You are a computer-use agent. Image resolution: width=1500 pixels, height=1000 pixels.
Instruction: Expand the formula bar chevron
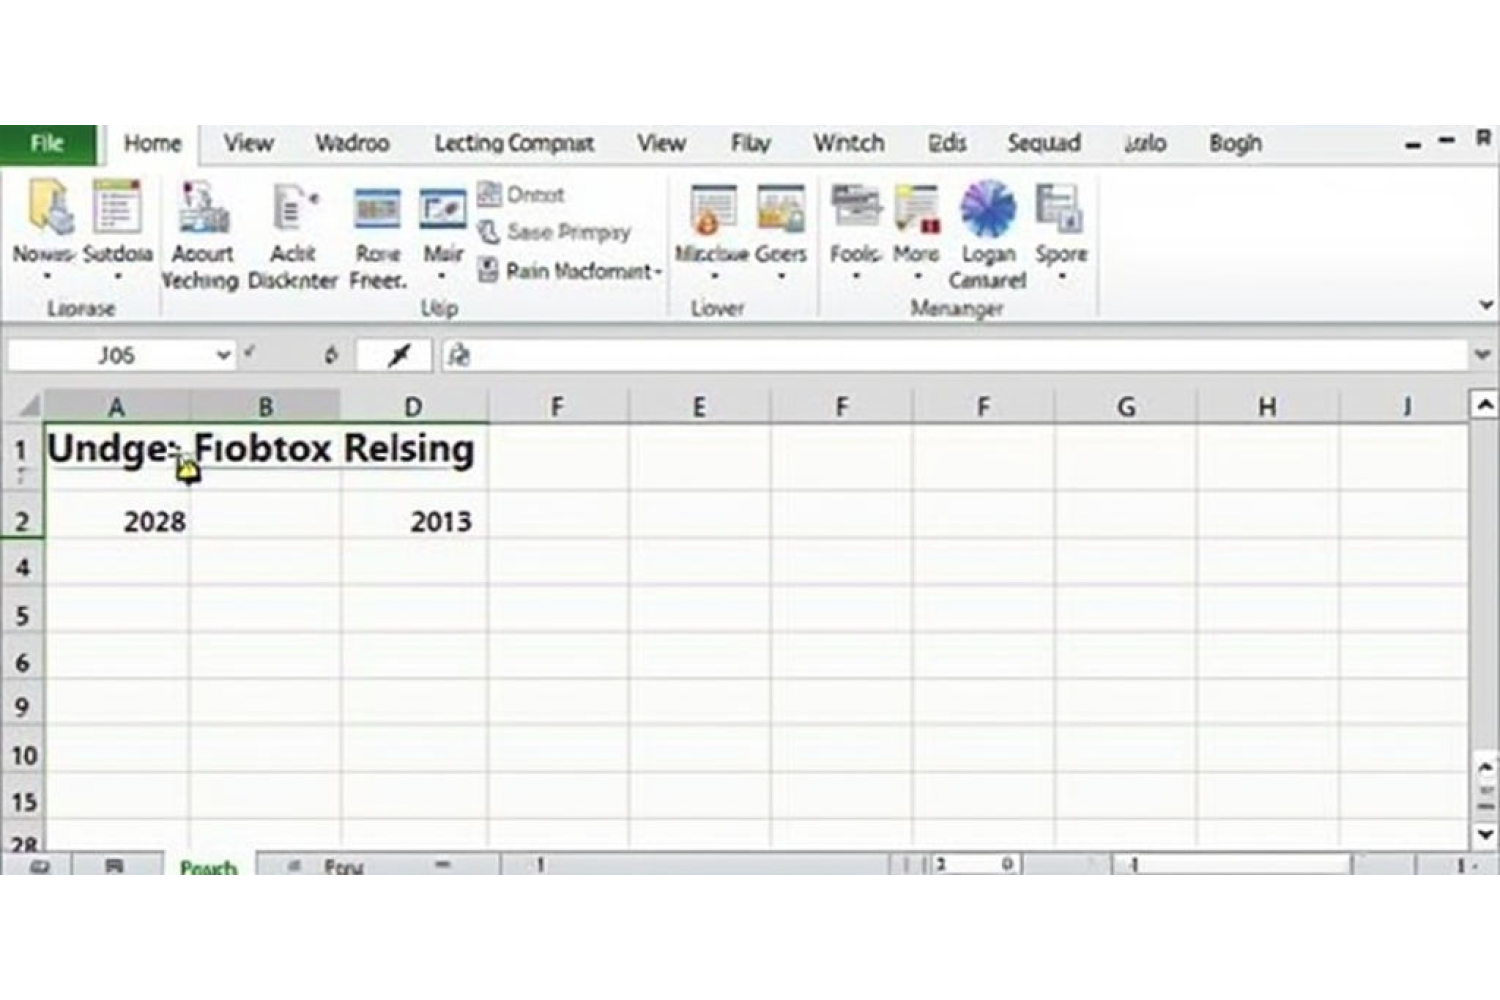click(1482, 355)
